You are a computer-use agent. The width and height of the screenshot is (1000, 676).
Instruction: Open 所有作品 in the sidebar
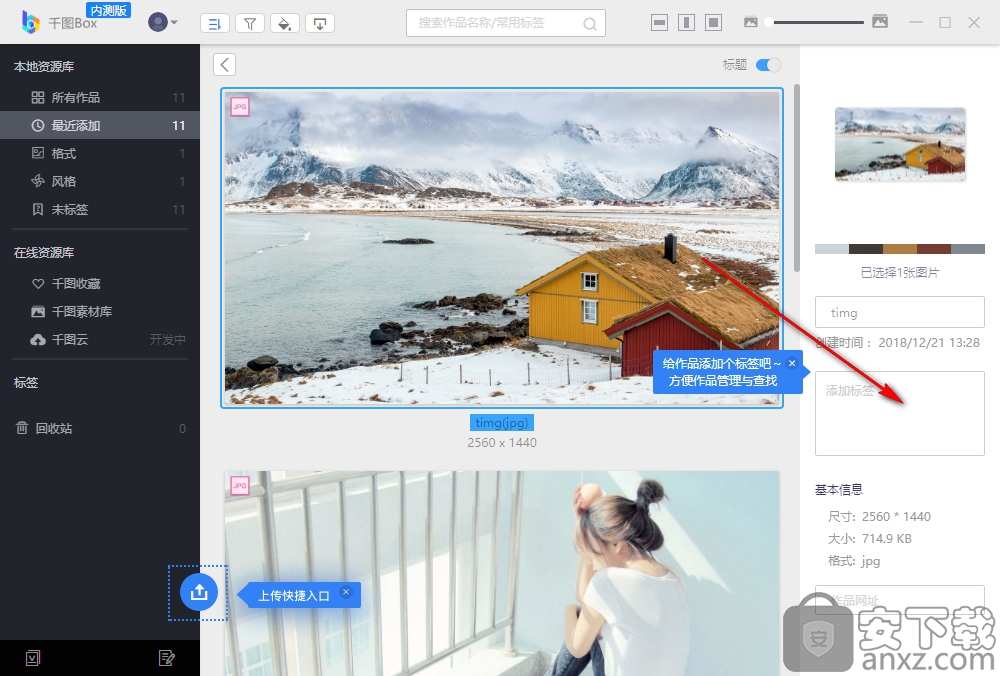pyautogui.click(x=76, y=97)
